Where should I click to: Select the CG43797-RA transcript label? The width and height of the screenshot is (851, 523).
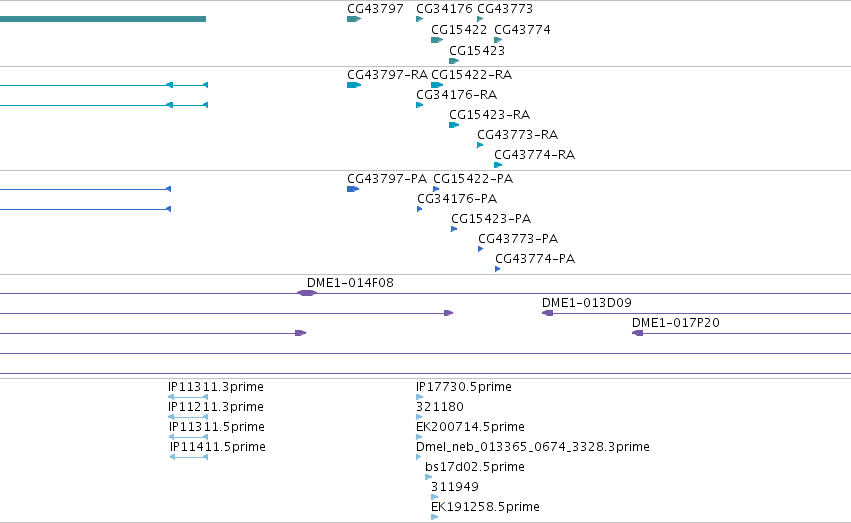pyautogui.click(x=387, y=74)
